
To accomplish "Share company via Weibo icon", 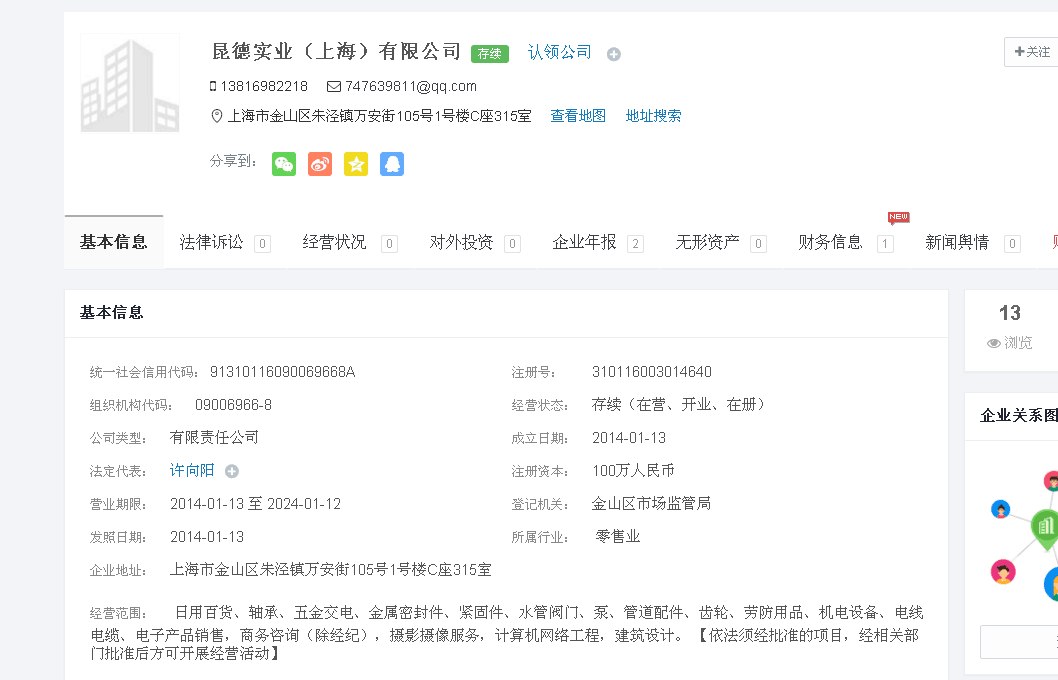I will 320,164.
